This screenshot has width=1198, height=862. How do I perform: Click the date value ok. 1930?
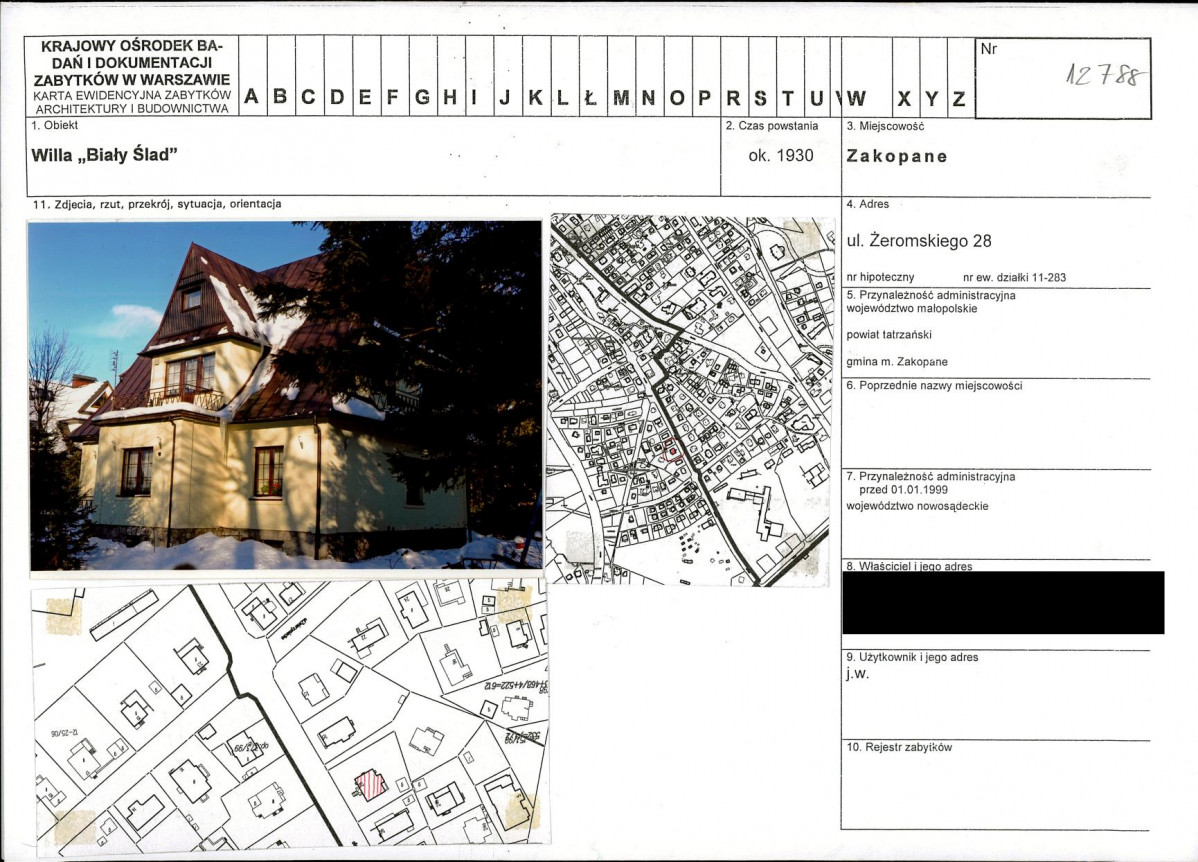tap(780, 155)
